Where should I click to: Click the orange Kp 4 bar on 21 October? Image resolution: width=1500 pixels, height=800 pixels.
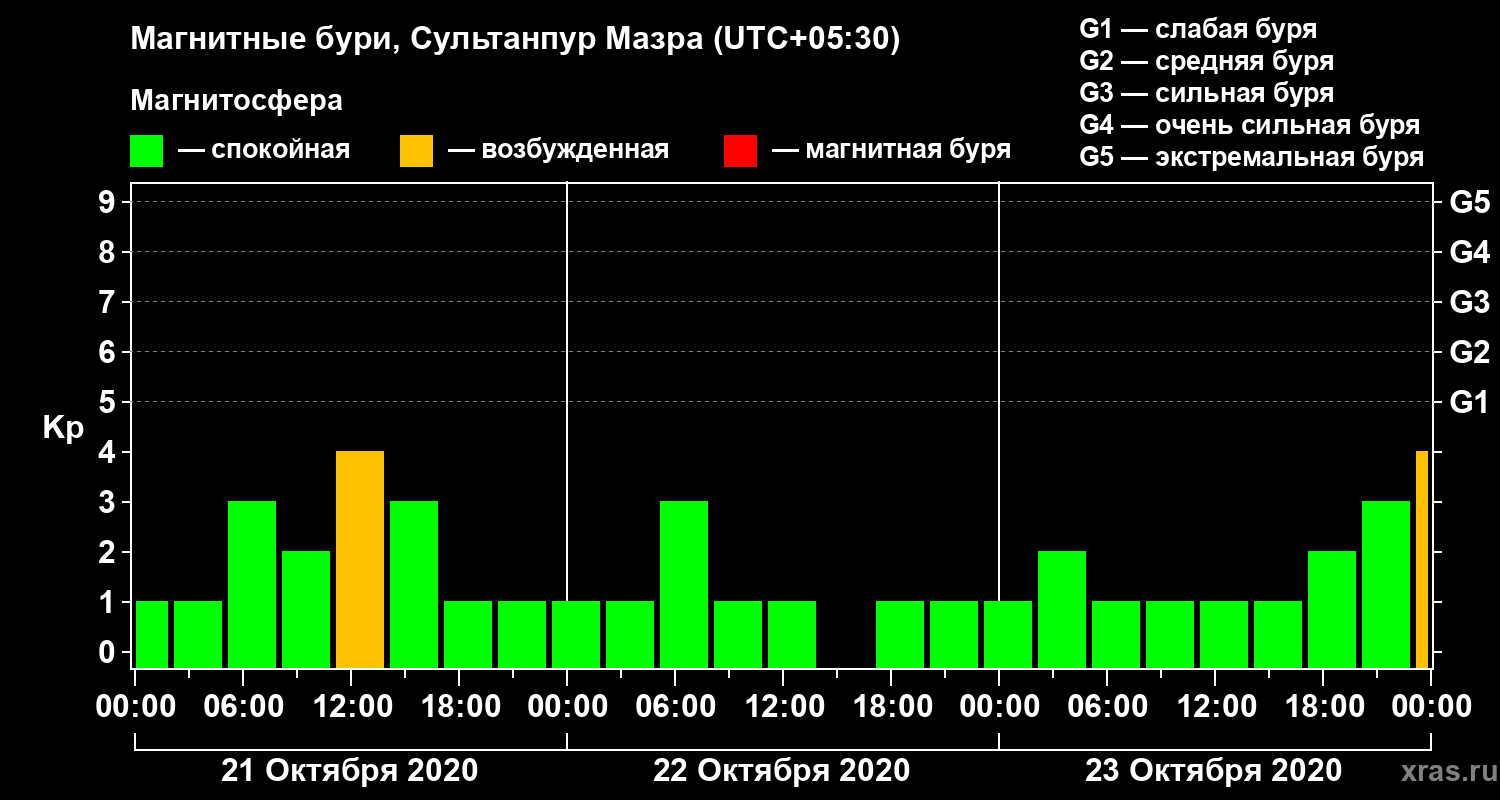coord(360,560)
